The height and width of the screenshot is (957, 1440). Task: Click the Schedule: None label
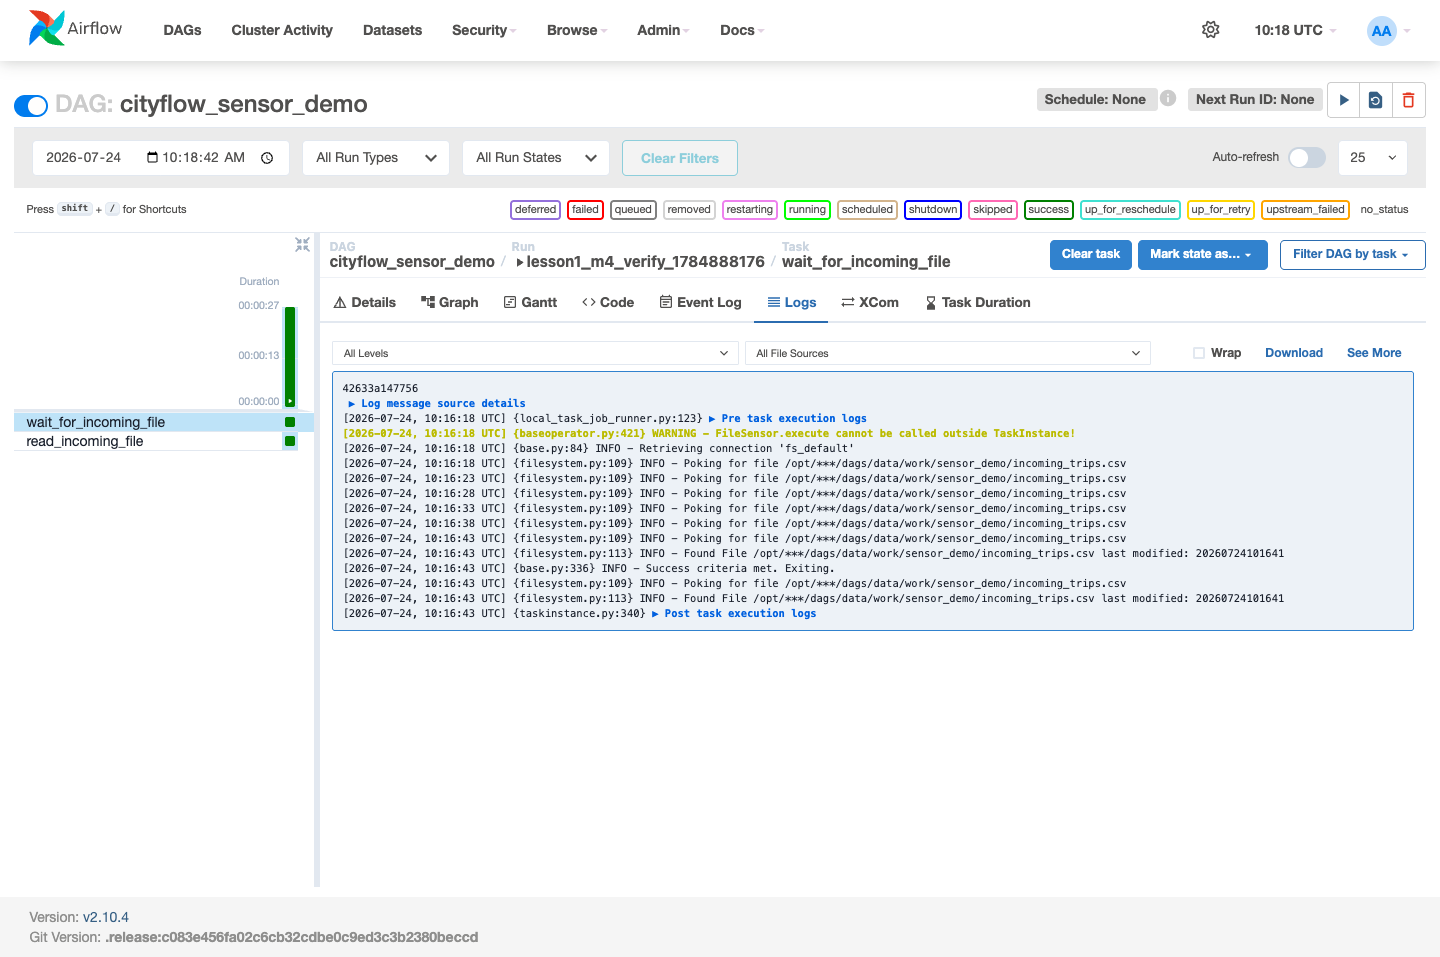(1095, 99)
